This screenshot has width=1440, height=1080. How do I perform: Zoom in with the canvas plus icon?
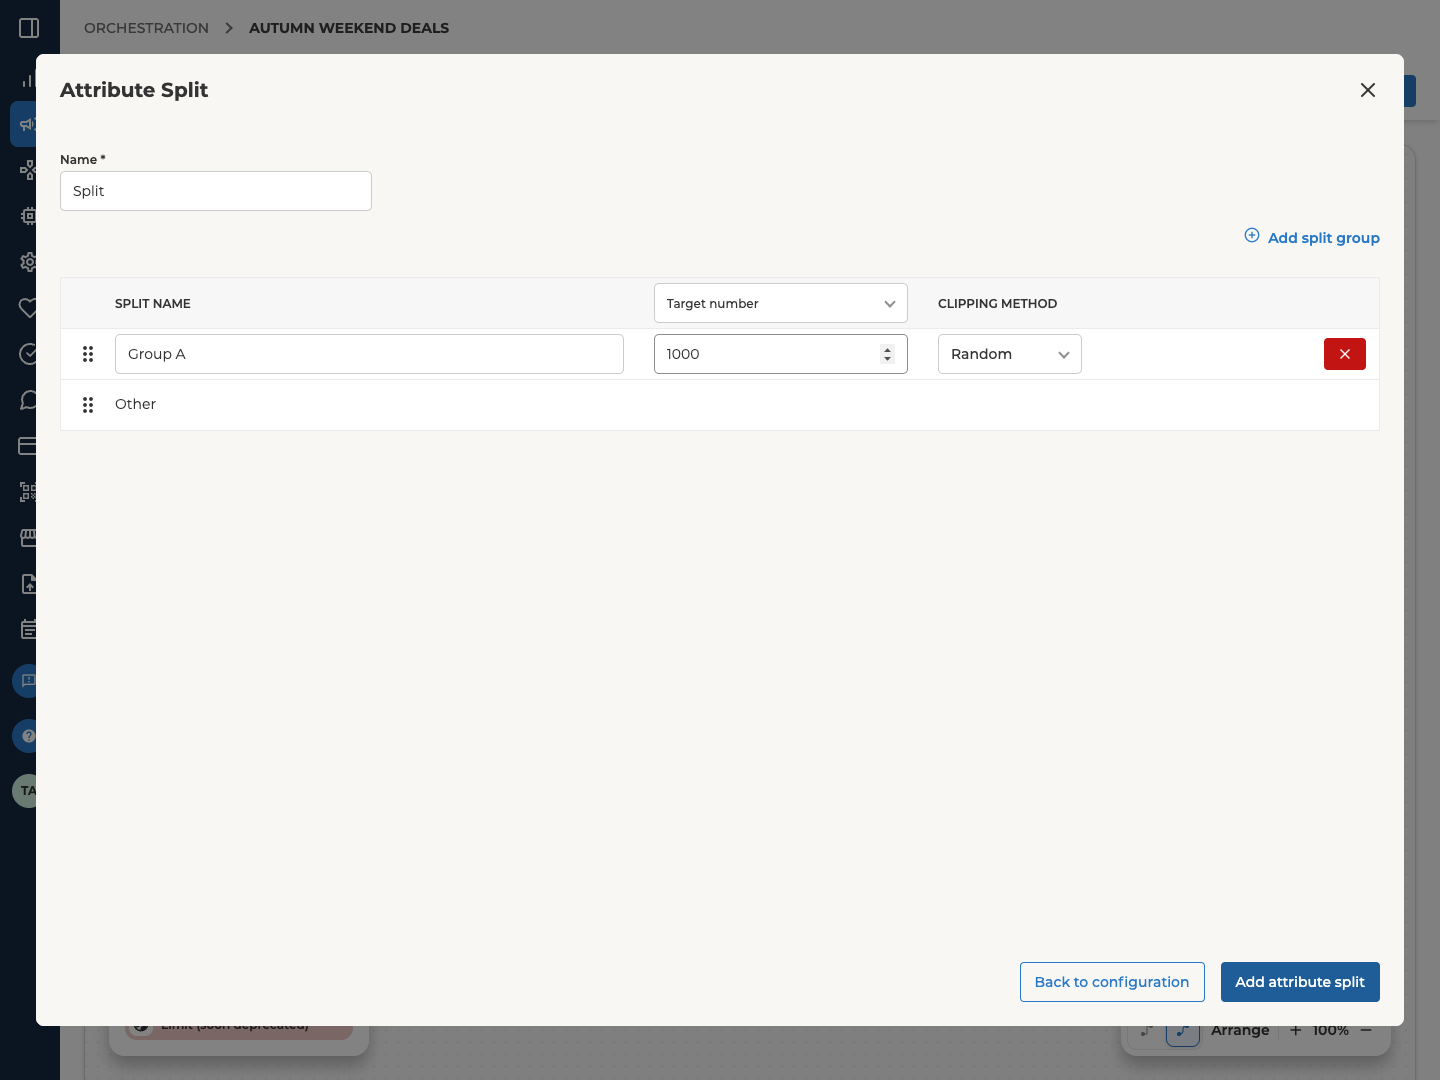pos(1295,1031)
